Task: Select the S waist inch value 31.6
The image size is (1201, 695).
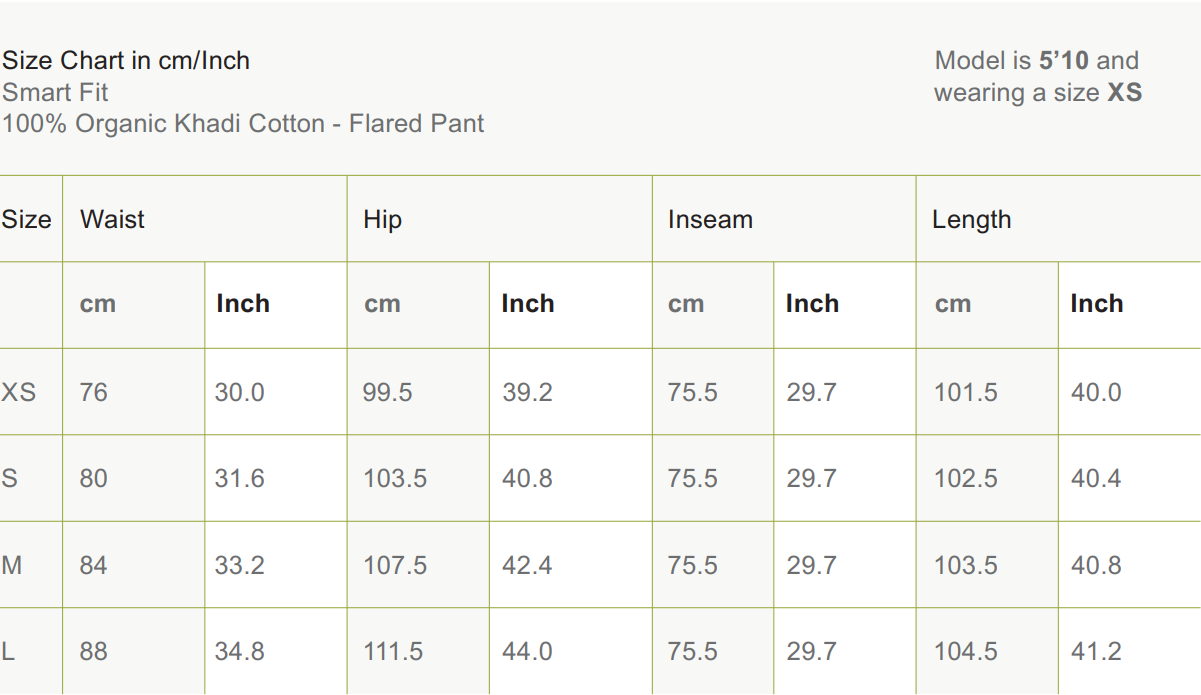Action: coord(239,479)
